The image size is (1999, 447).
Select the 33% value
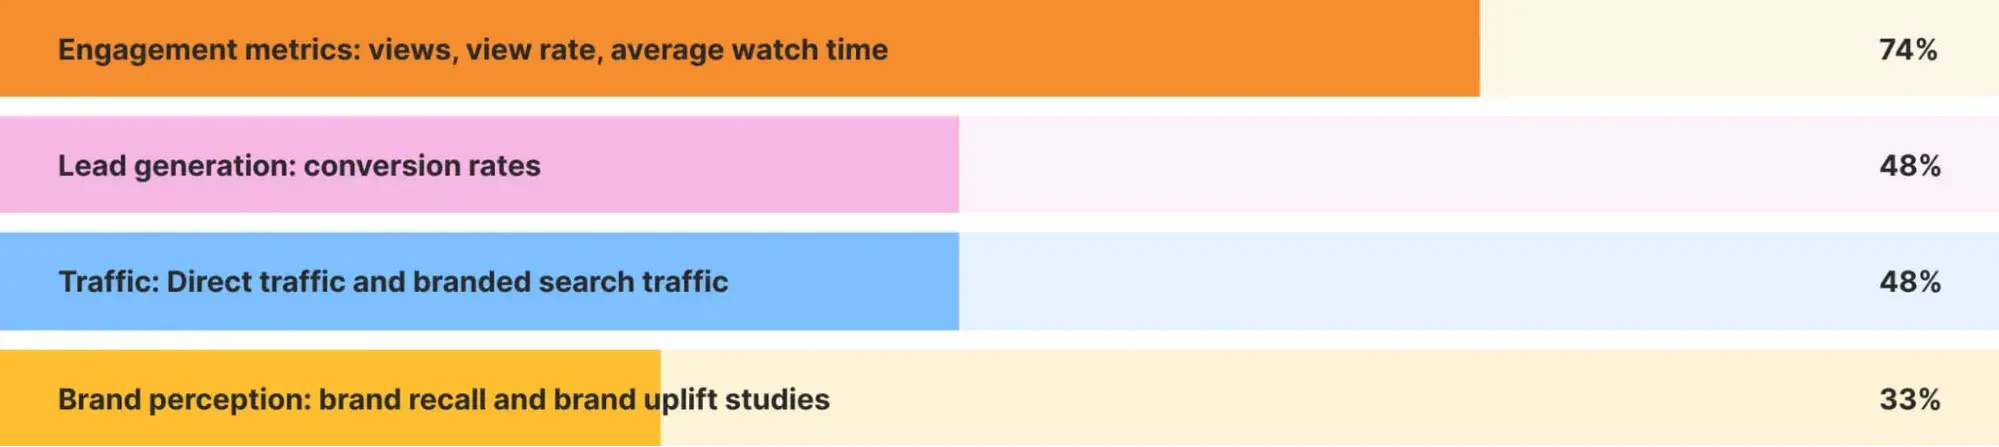[x=1910, y=400]
